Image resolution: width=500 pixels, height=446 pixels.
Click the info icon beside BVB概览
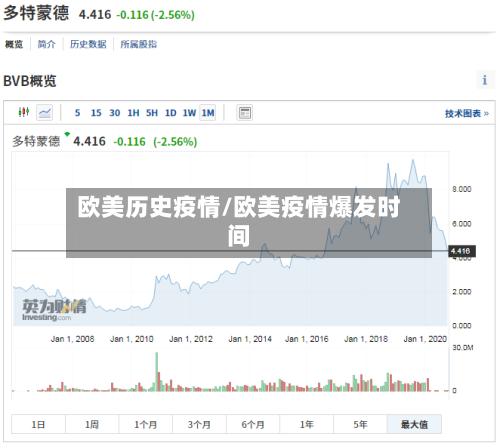485,80
